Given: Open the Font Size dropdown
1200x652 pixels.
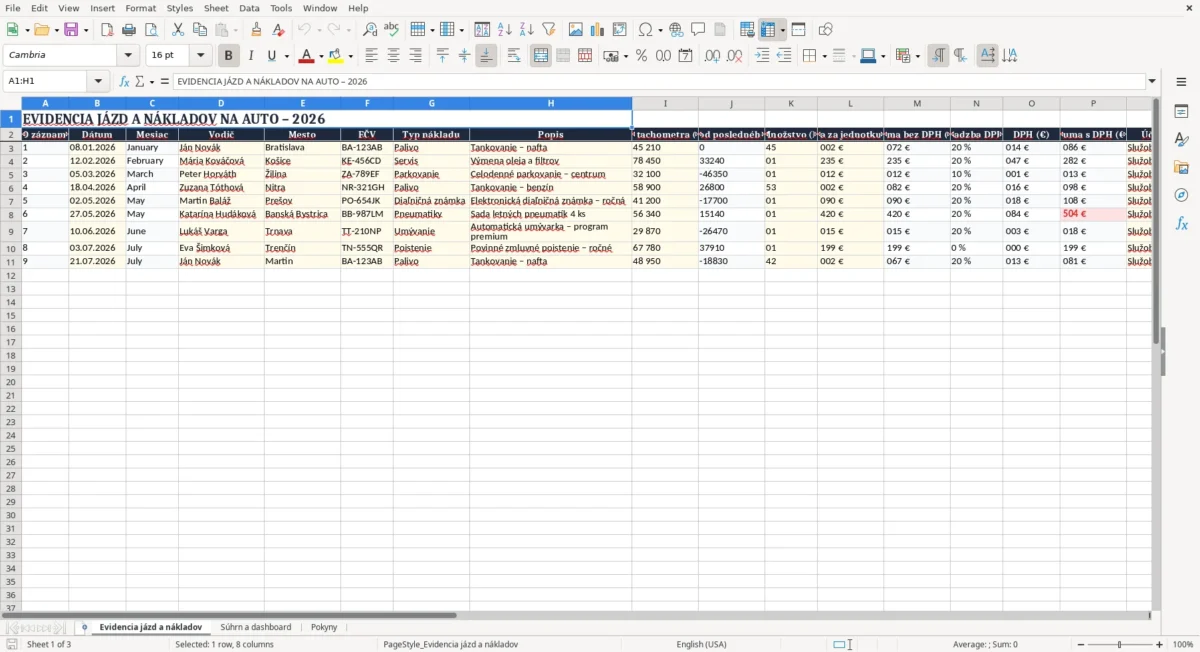Looking at the screenshot, I should point(201,56).
